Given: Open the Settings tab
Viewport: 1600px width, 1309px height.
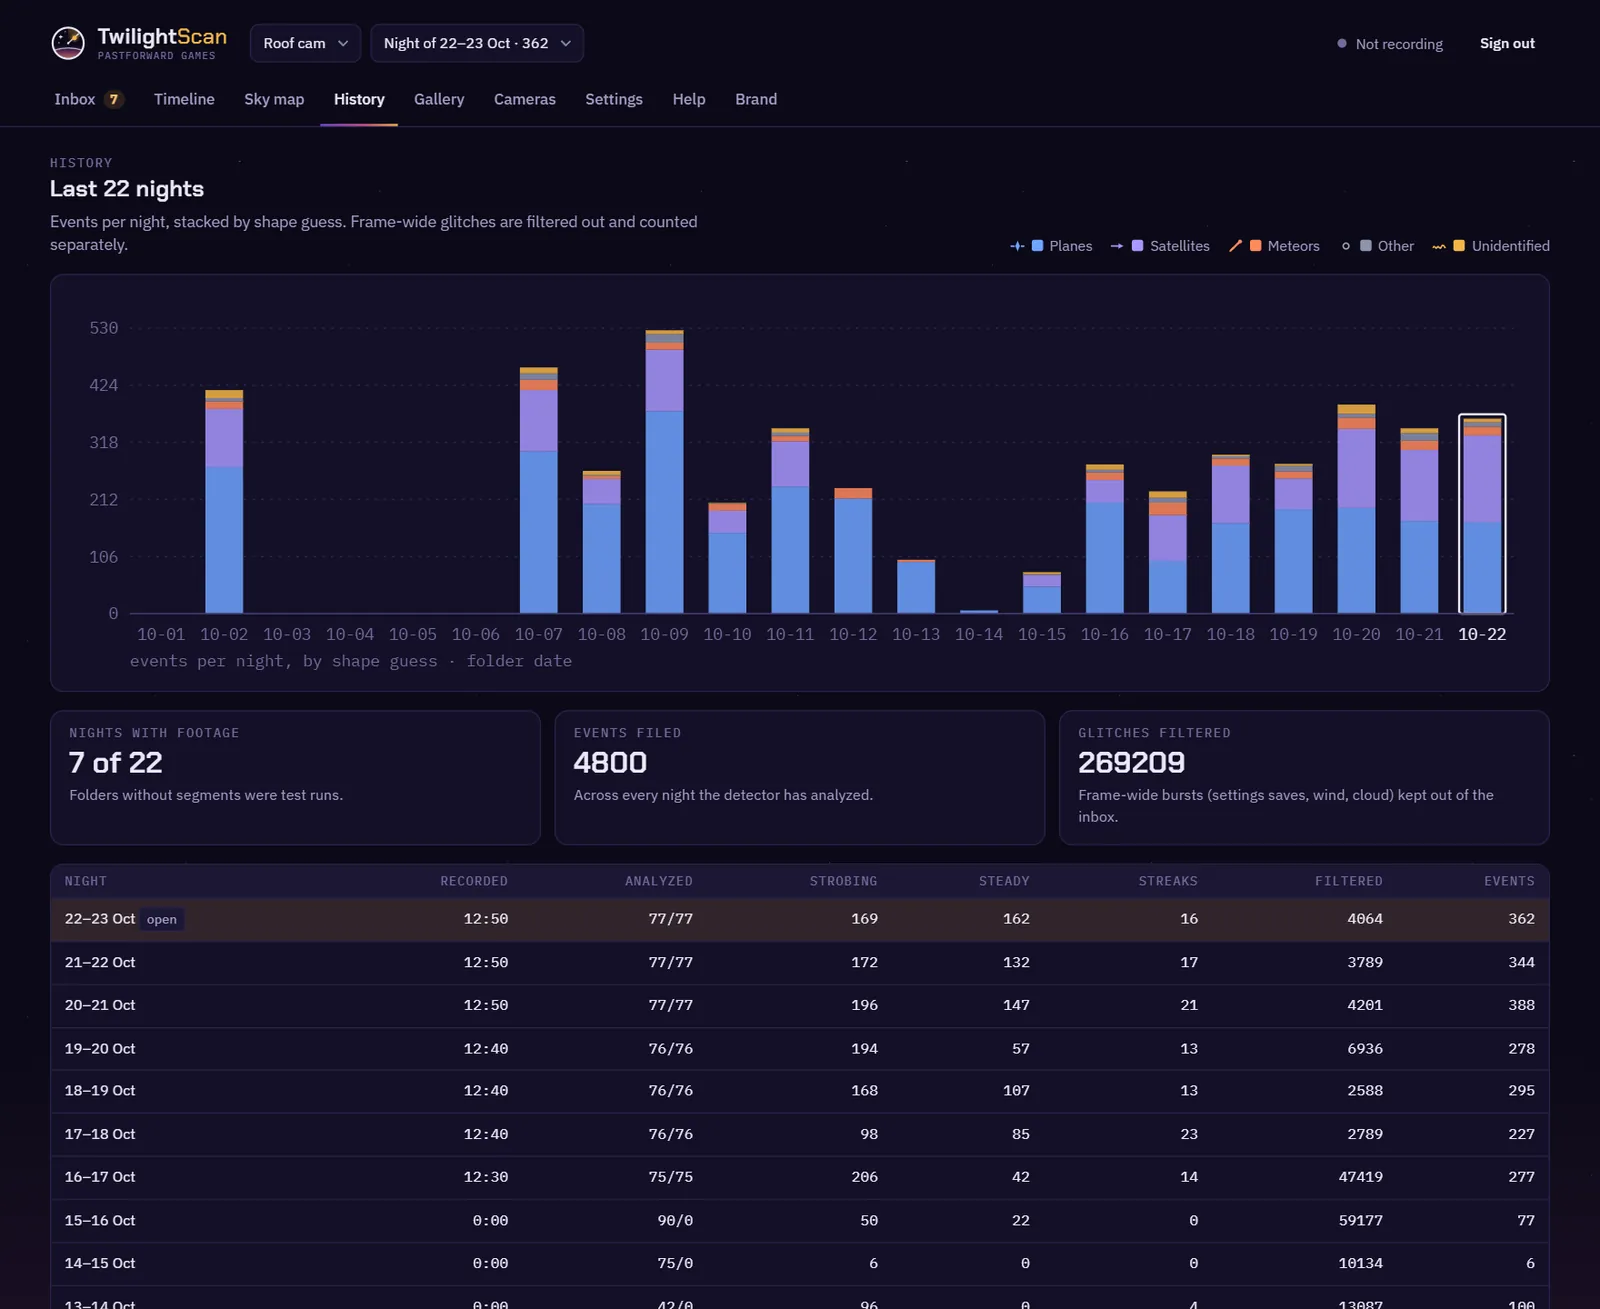Looking at the screenshot, I should point(614,99).
